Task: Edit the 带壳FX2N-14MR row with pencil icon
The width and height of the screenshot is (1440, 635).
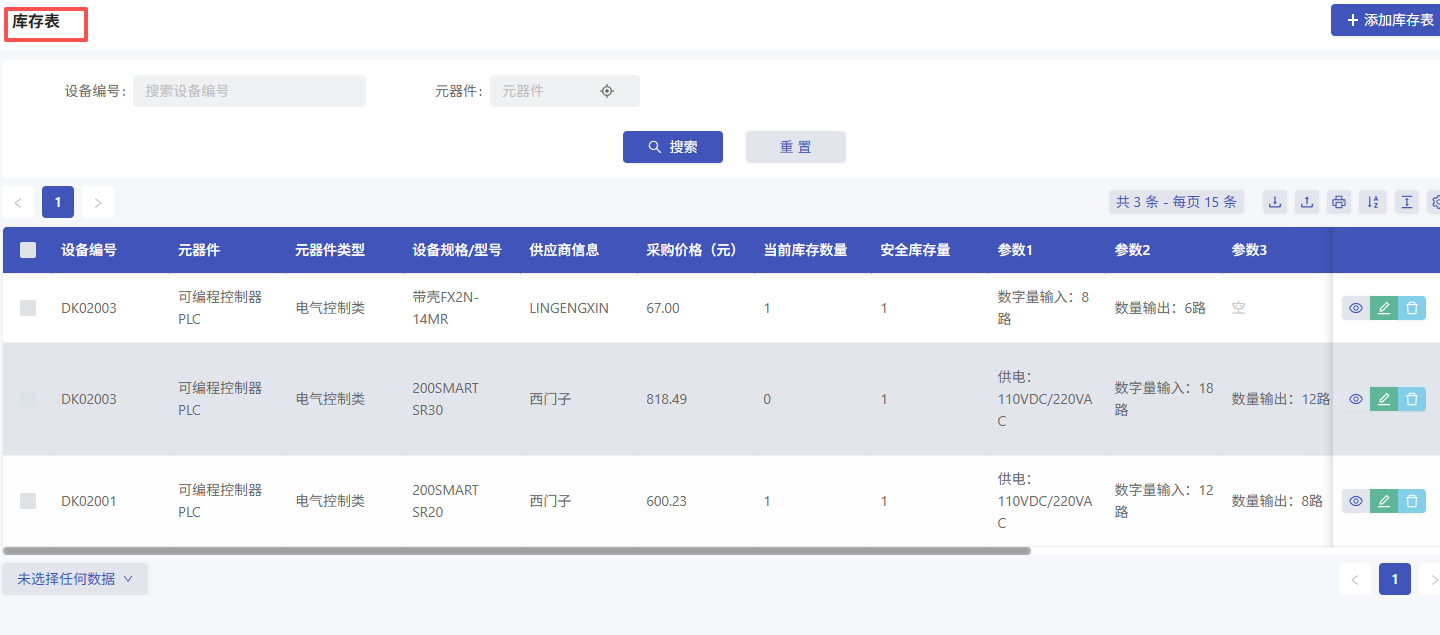Action: (1383, 308)
